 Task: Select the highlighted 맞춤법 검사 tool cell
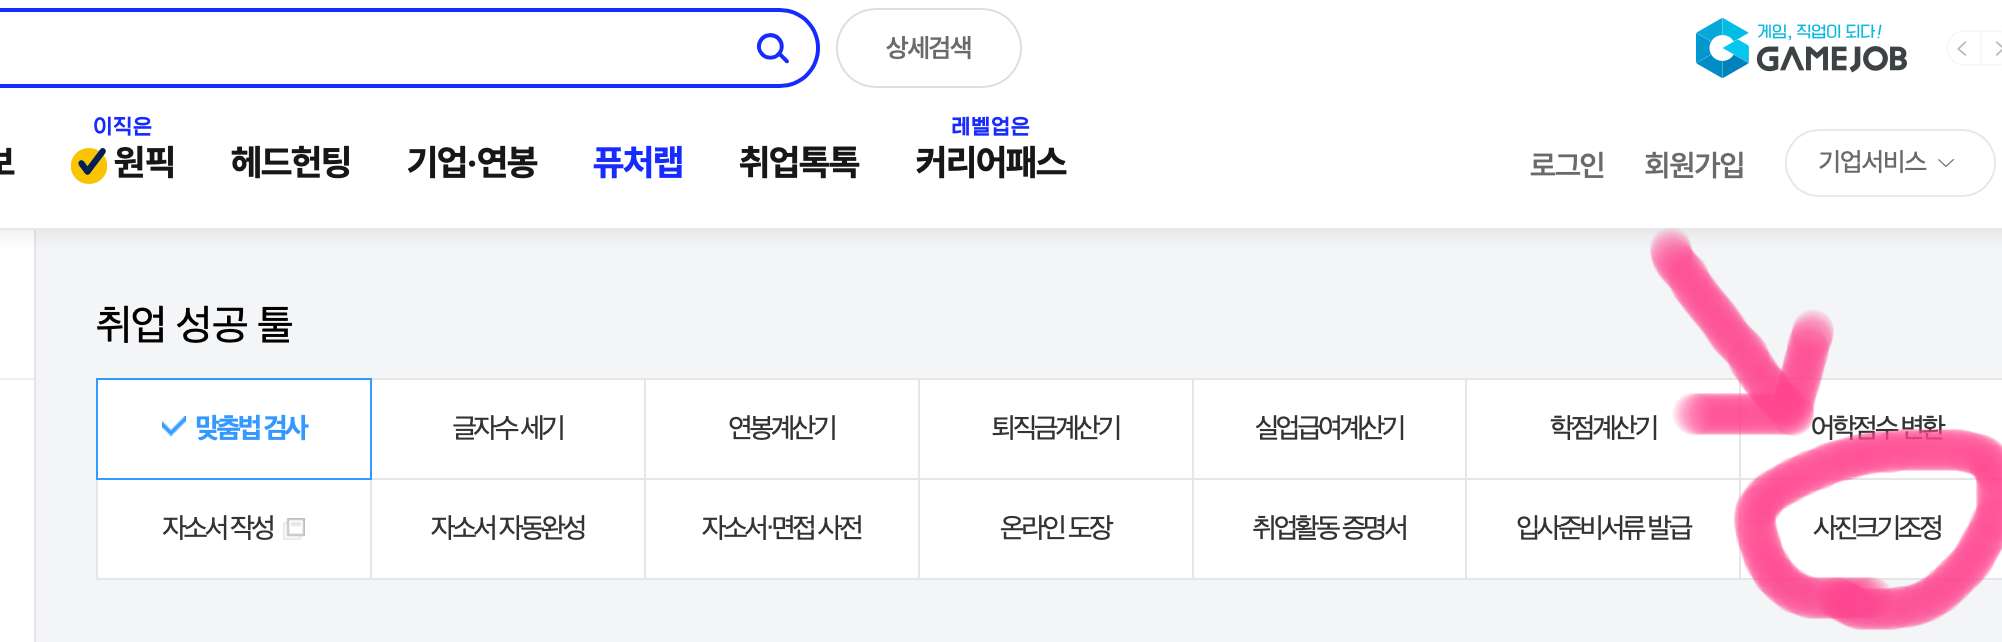pos(234,428)
